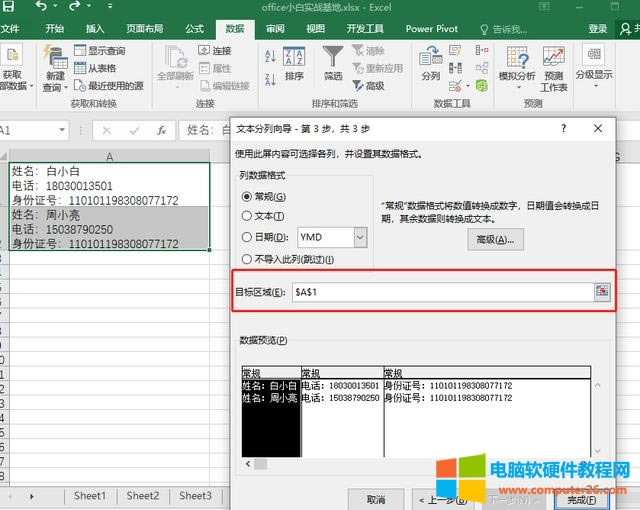Select the 常规 radio button

(x=247, y=196)
